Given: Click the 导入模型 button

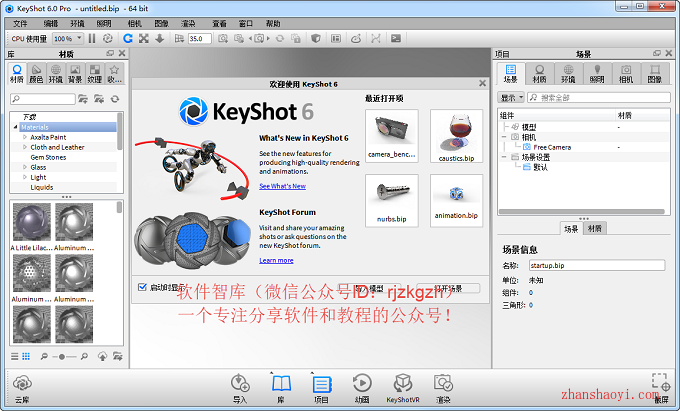Looking at the screenshot, I should tap(369, 288).
